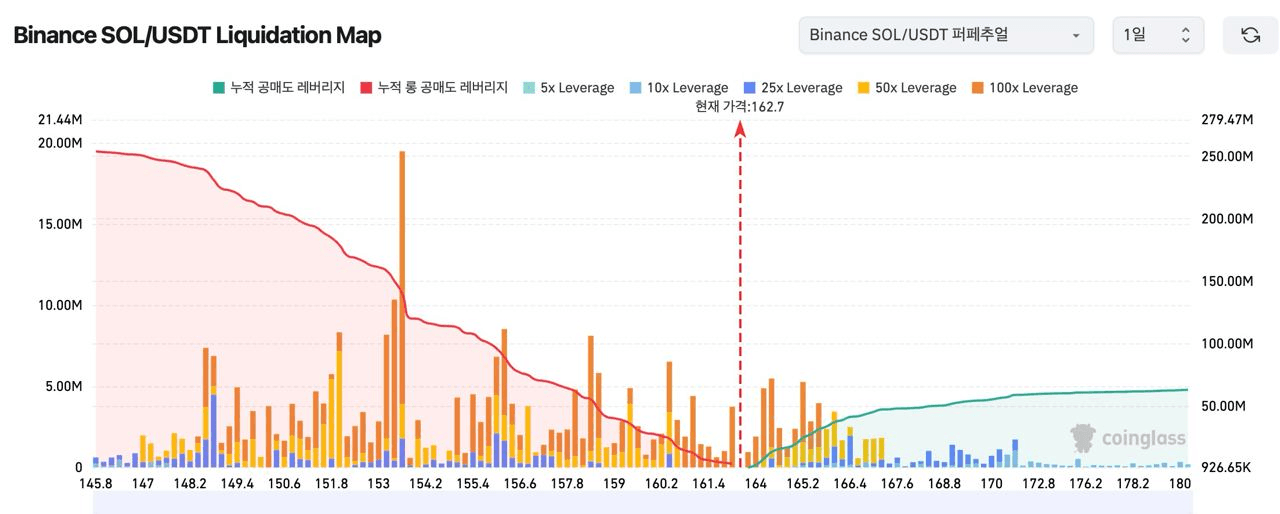The image size is (1280, 514).
Task: Click the 170 x-axis price label
Action: 991,484
